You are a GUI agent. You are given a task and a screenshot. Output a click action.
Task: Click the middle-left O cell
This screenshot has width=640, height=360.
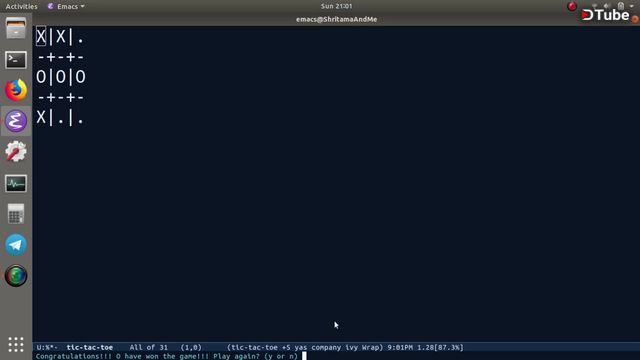41,77
